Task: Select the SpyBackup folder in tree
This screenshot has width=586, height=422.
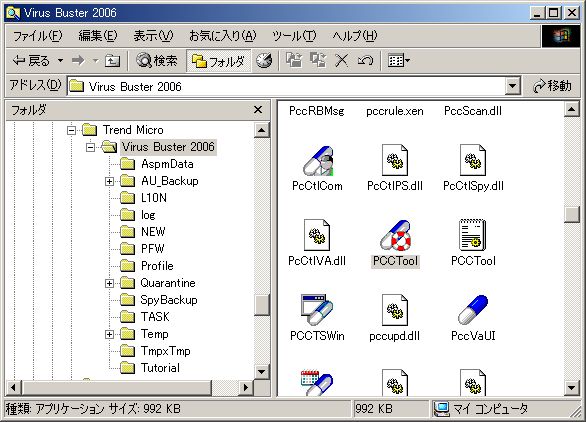Action: (x=159, y=300)
